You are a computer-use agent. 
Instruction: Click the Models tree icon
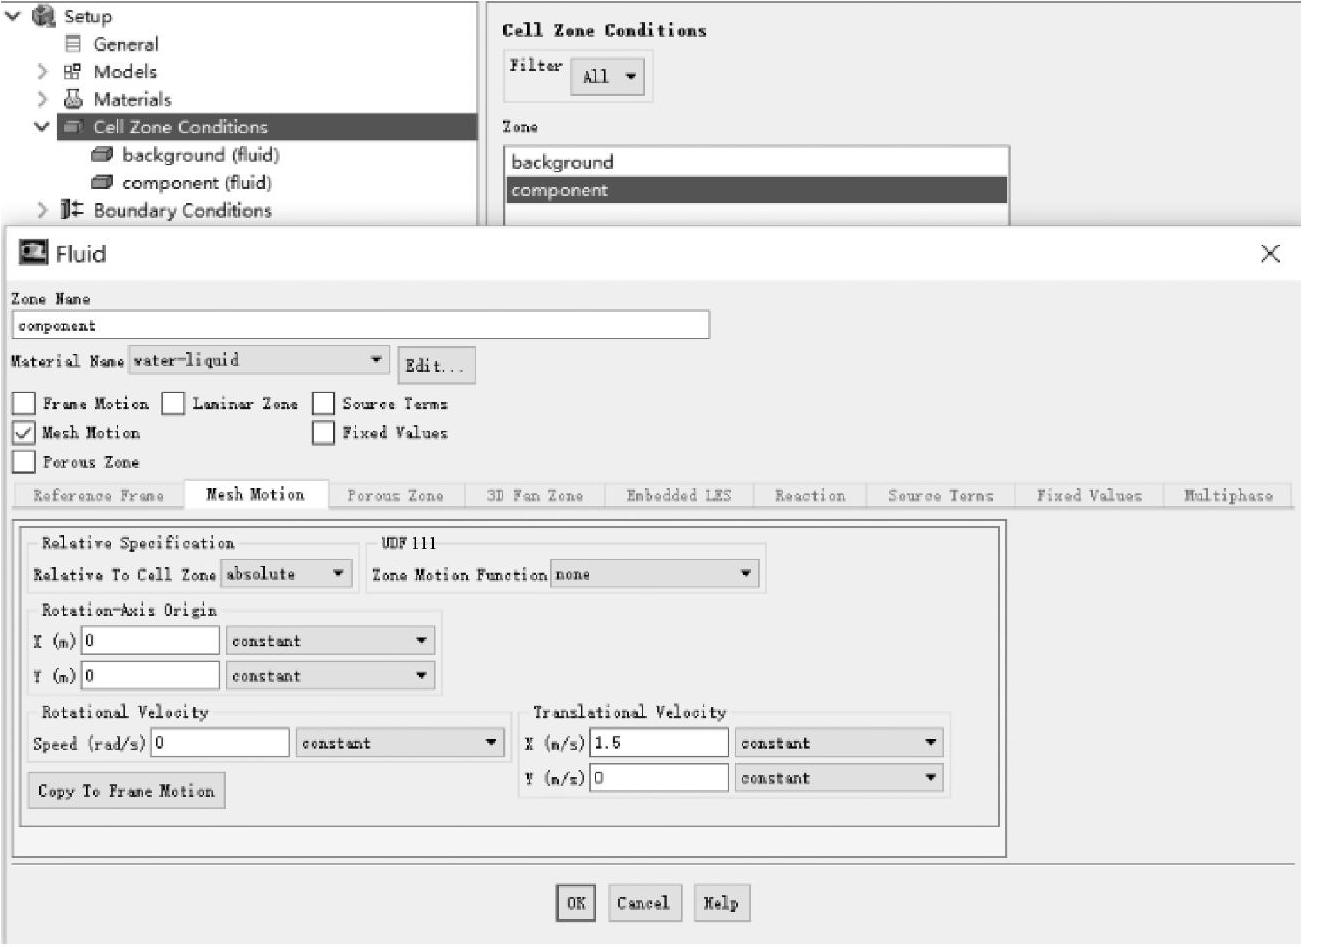pos(72,72)
